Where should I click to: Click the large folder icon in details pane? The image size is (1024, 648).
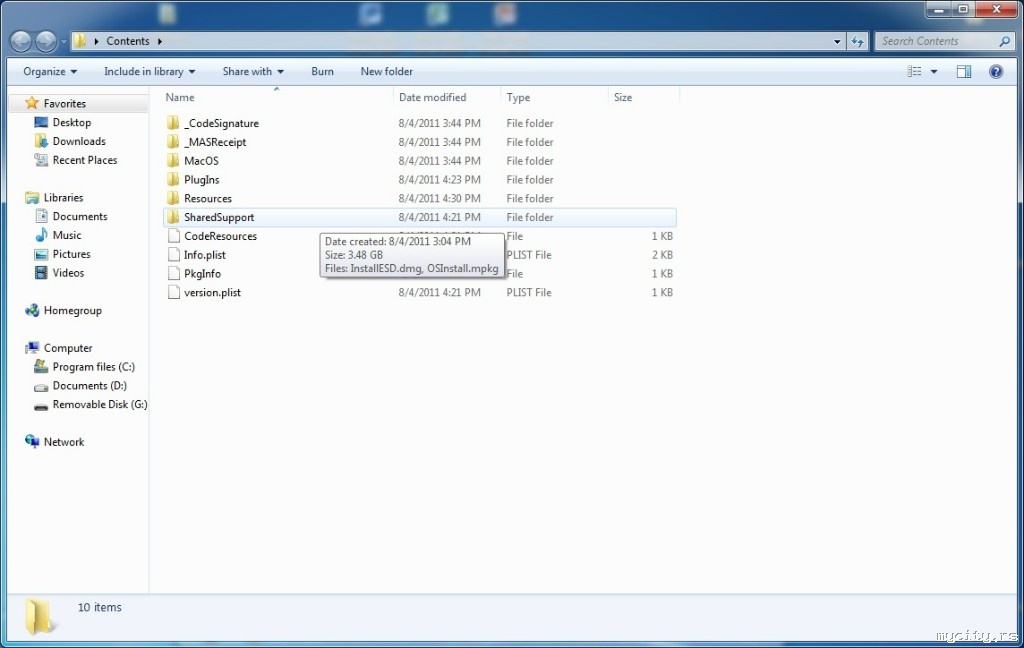(39, 617)
